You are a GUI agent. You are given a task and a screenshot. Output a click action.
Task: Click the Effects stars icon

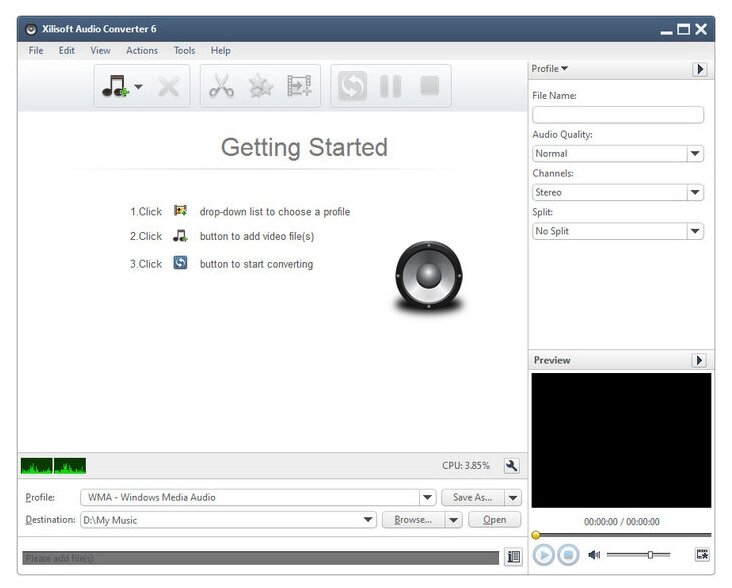(x=260, y=86)
